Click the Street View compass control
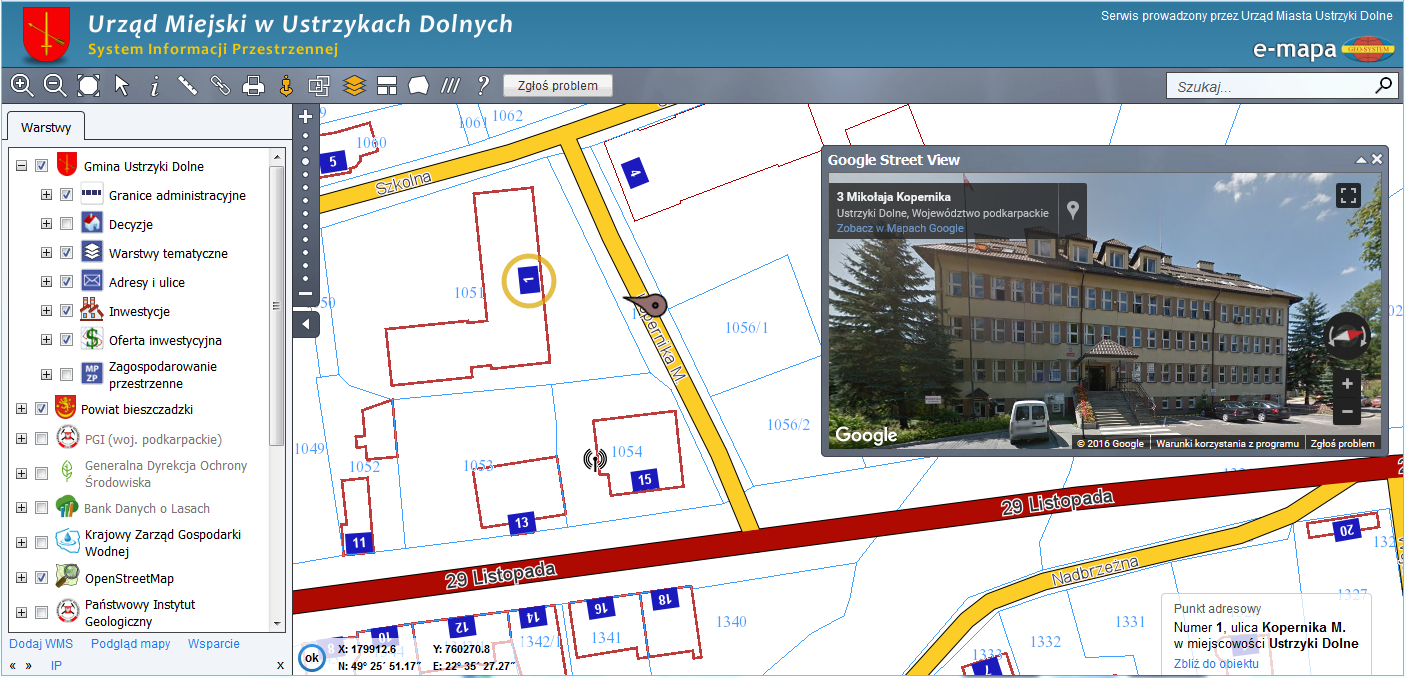The height and width of the screenshot is (678, 1406). pos(1347,336)
